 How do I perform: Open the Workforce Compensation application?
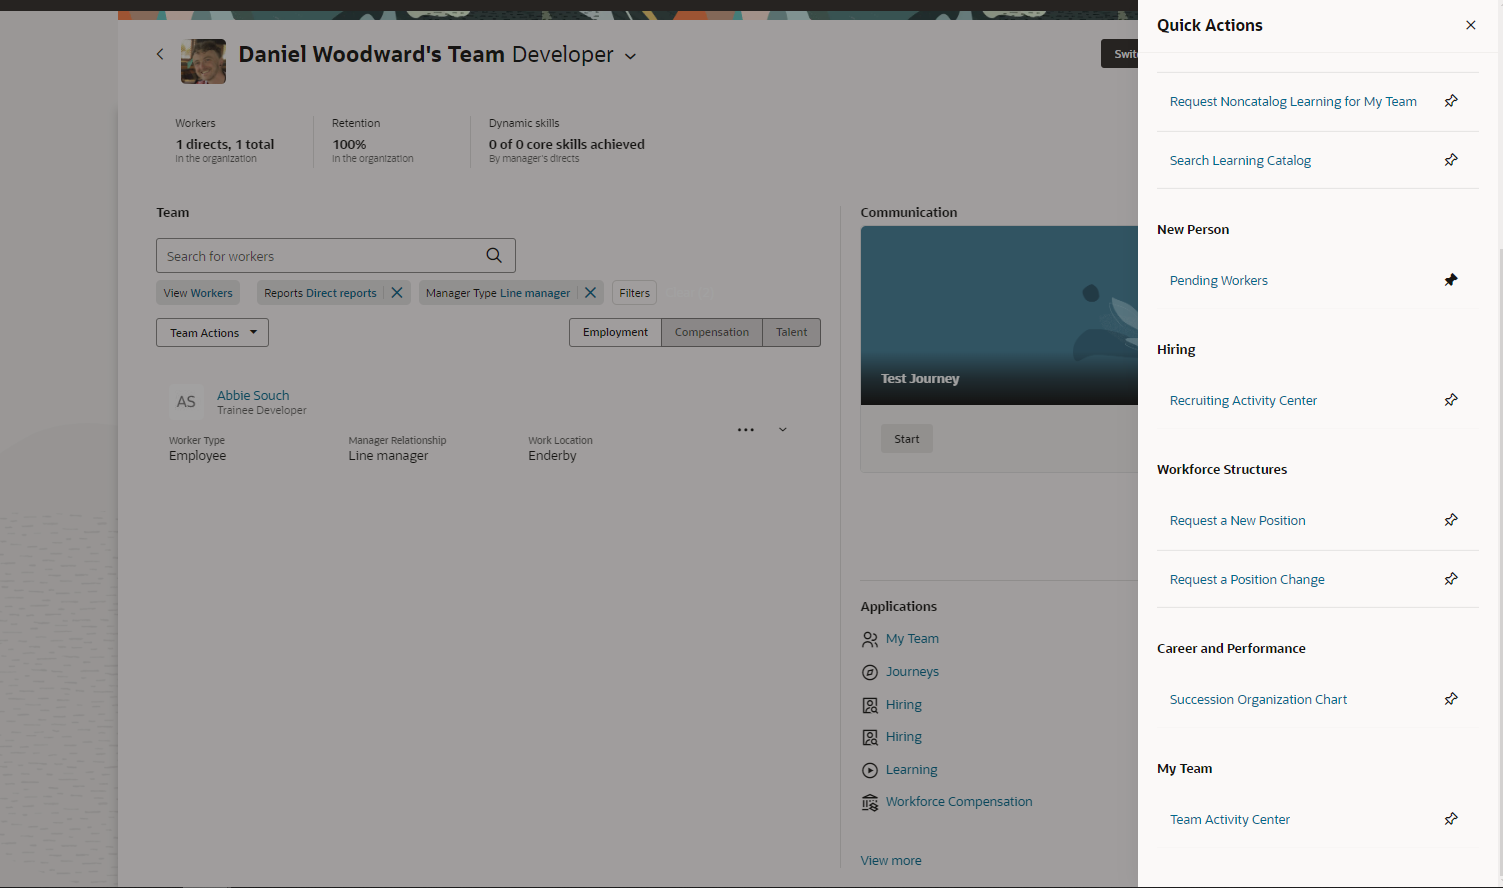click(x=959, y=802)
